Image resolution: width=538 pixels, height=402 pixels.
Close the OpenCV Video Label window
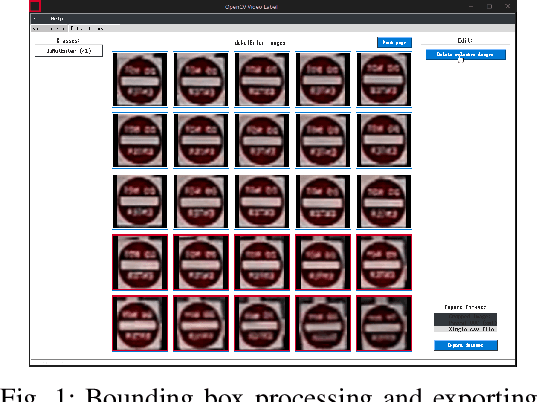507,7
